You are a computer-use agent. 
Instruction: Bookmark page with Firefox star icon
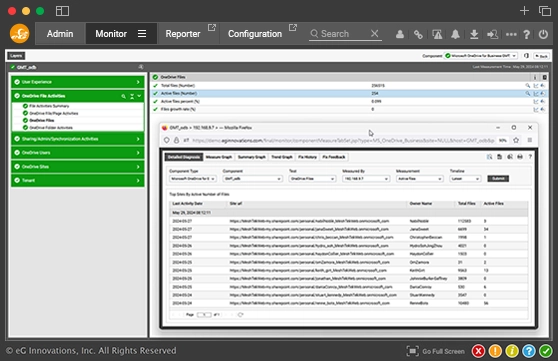tap(516, 140)
